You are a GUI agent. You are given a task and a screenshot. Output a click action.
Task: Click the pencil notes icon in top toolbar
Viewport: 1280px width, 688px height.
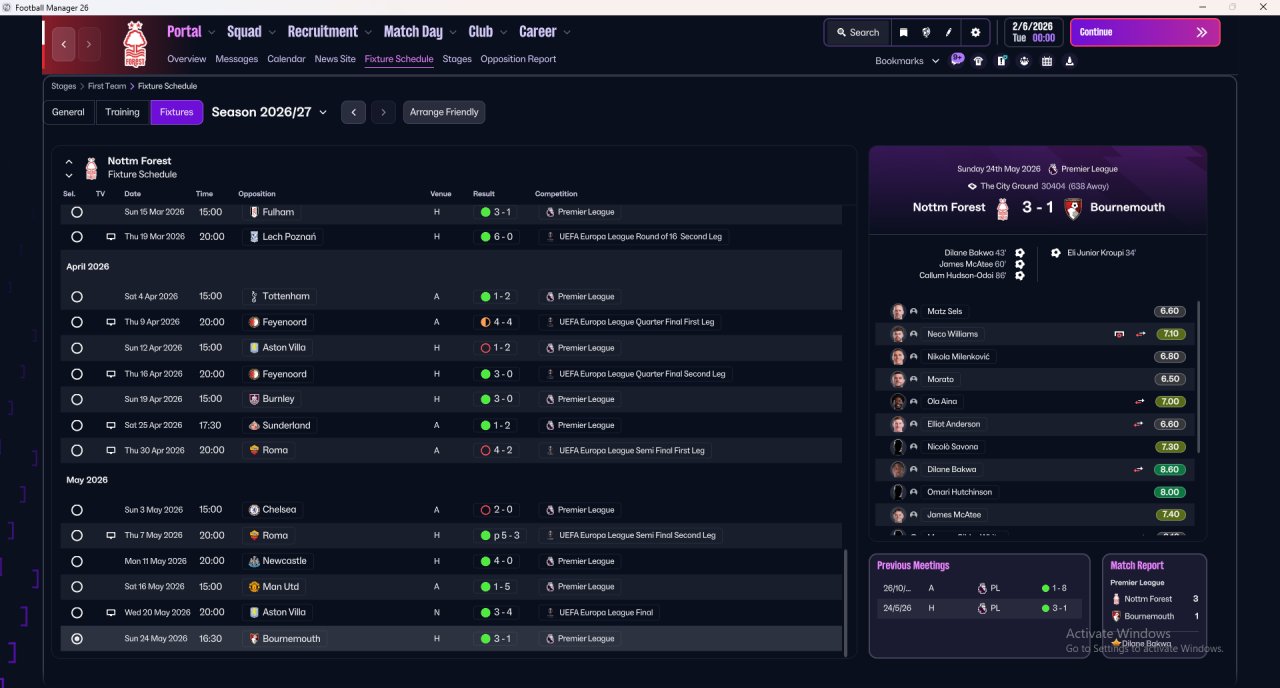point(948,32)
